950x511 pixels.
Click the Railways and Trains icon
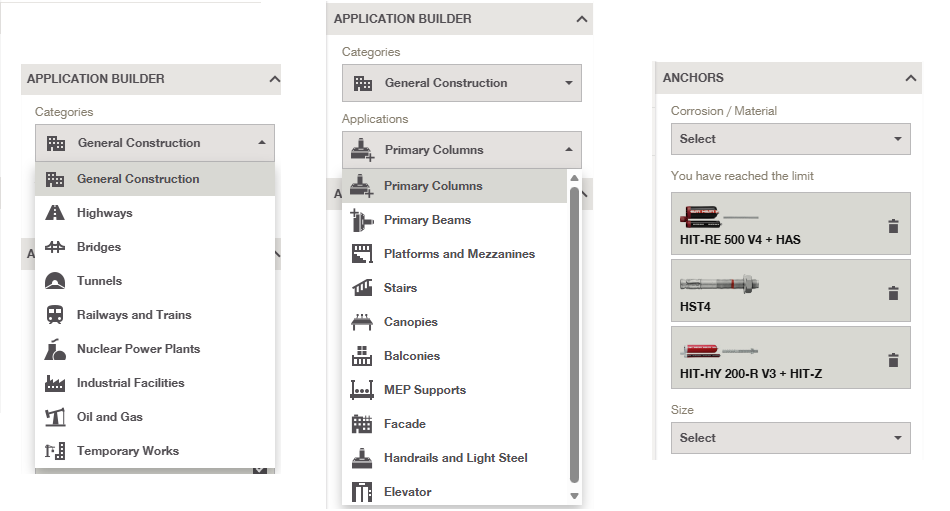(x=55, y=315)
